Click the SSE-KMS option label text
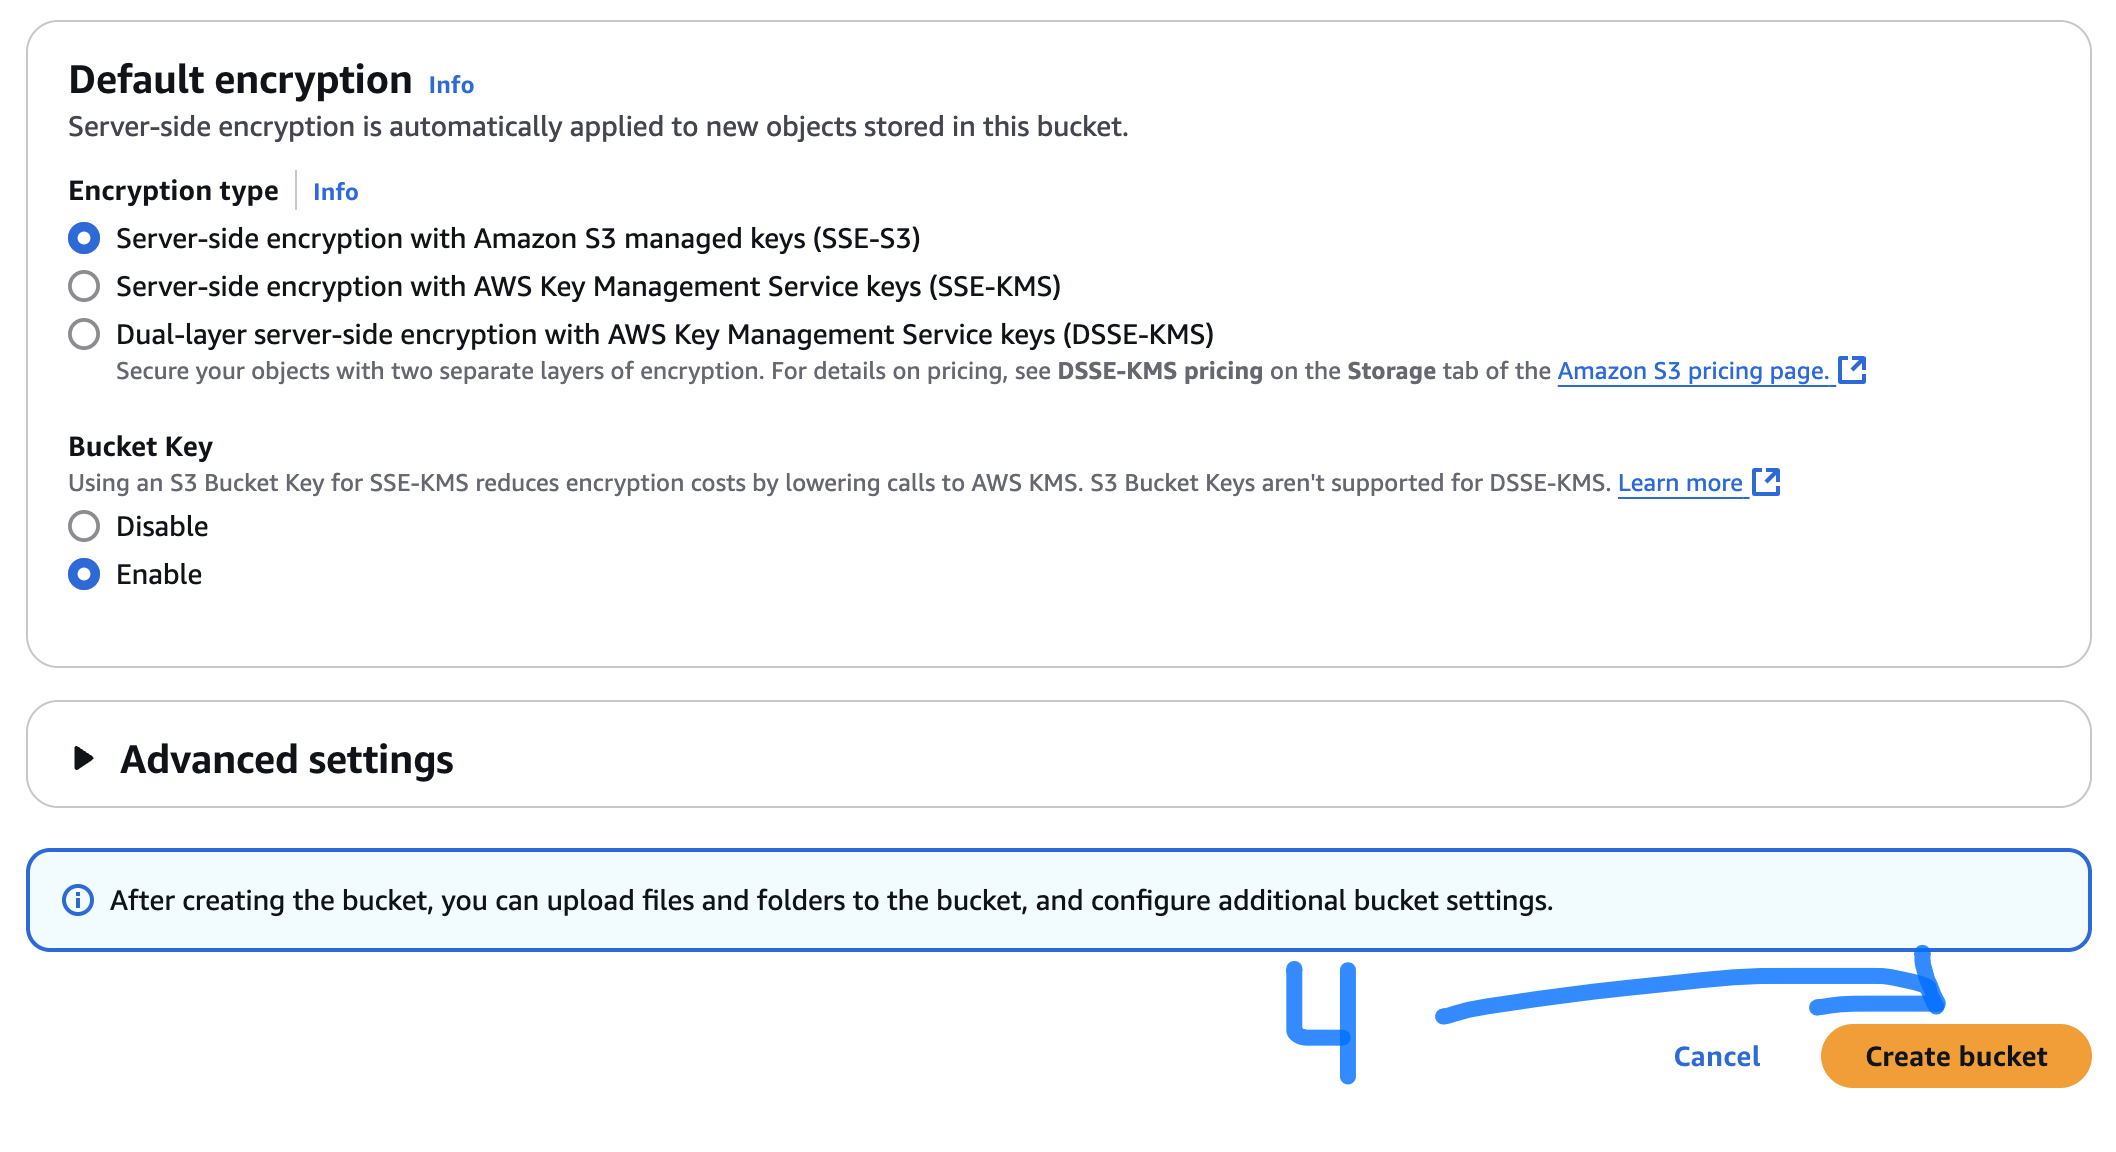 (x=588, y=287)
